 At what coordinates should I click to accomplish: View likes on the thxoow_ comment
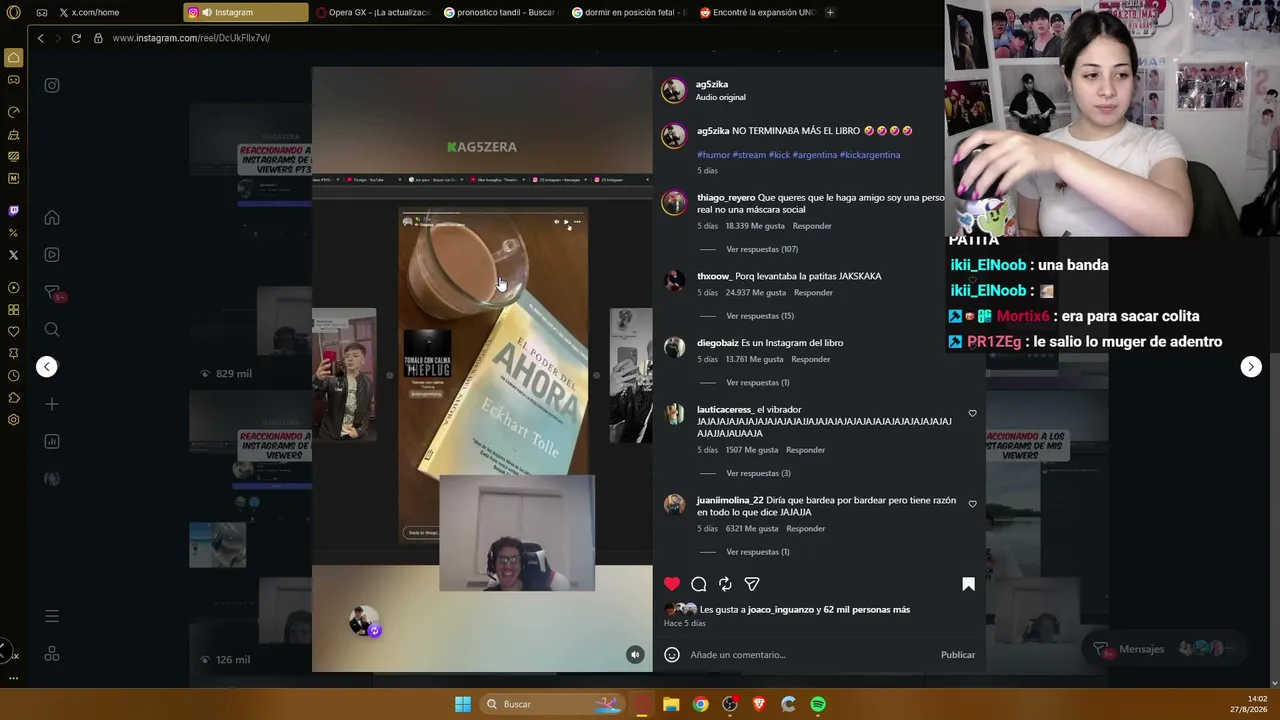click(755, 293)
